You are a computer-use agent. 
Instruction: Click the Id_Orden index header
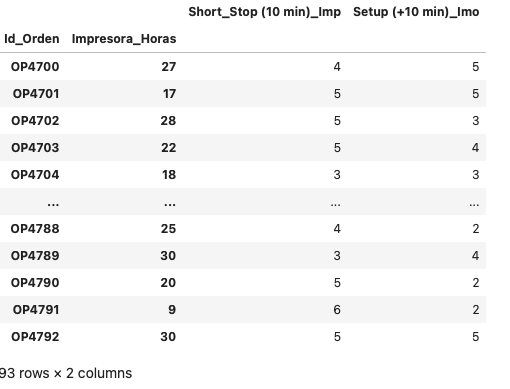click(32, 39)
